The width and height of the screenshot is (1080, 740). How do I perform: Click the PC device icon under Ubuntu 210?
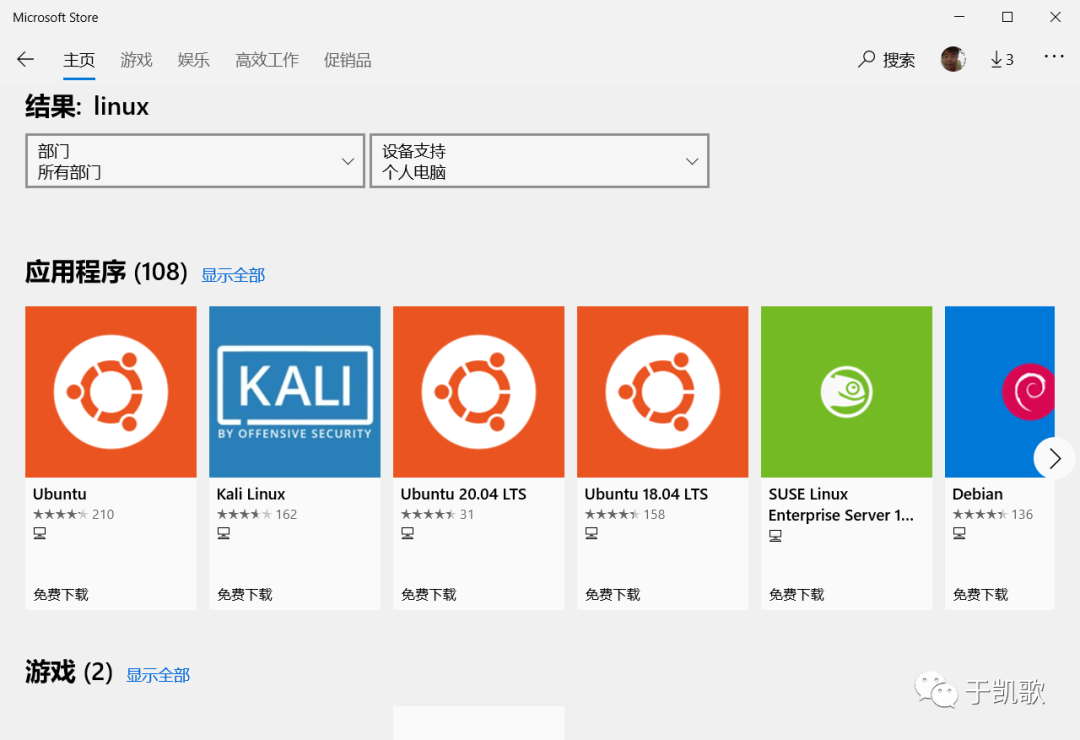(40, 533)
